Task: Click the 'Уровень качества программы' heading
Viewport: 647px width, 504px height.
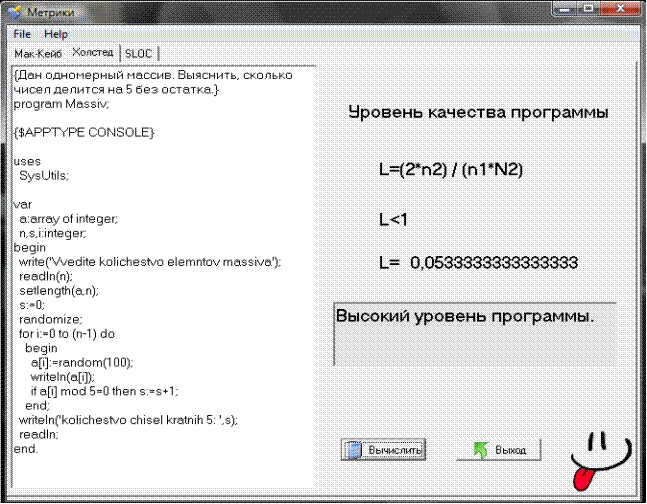Action: pos(478,112)
